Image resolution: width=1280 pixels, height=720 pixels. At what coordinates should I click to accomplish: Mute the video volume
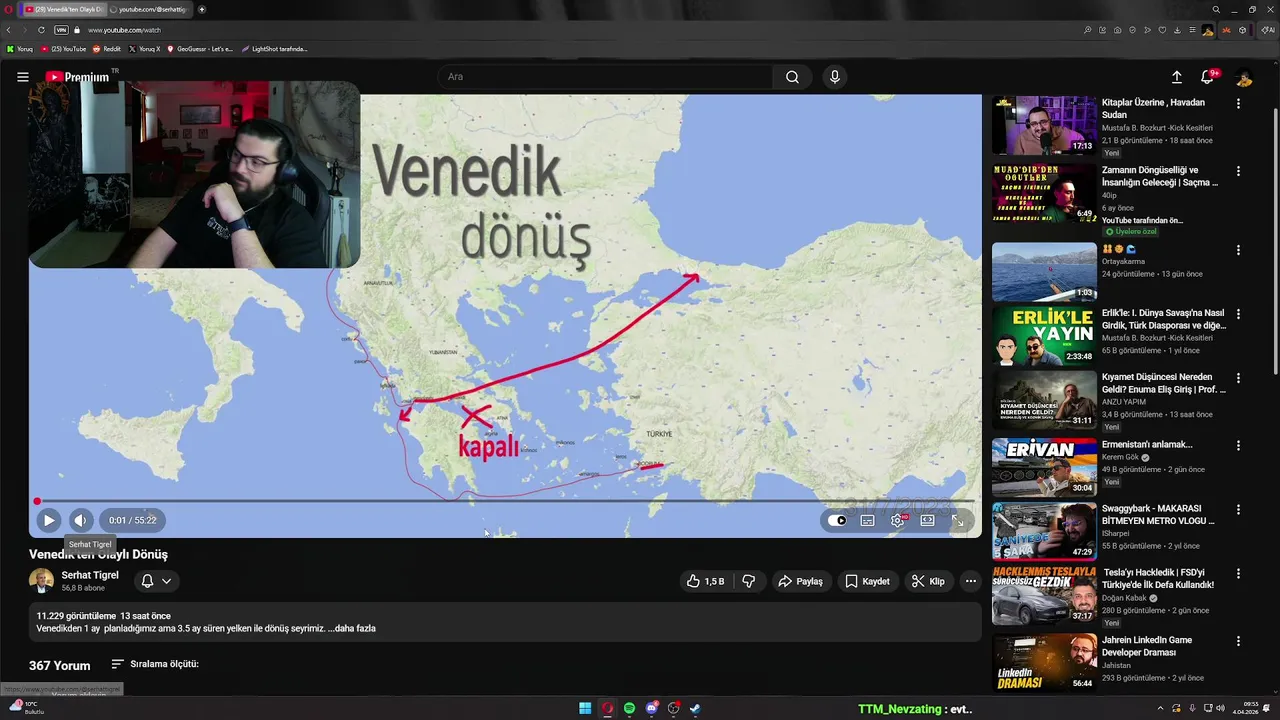coord(81,520)
